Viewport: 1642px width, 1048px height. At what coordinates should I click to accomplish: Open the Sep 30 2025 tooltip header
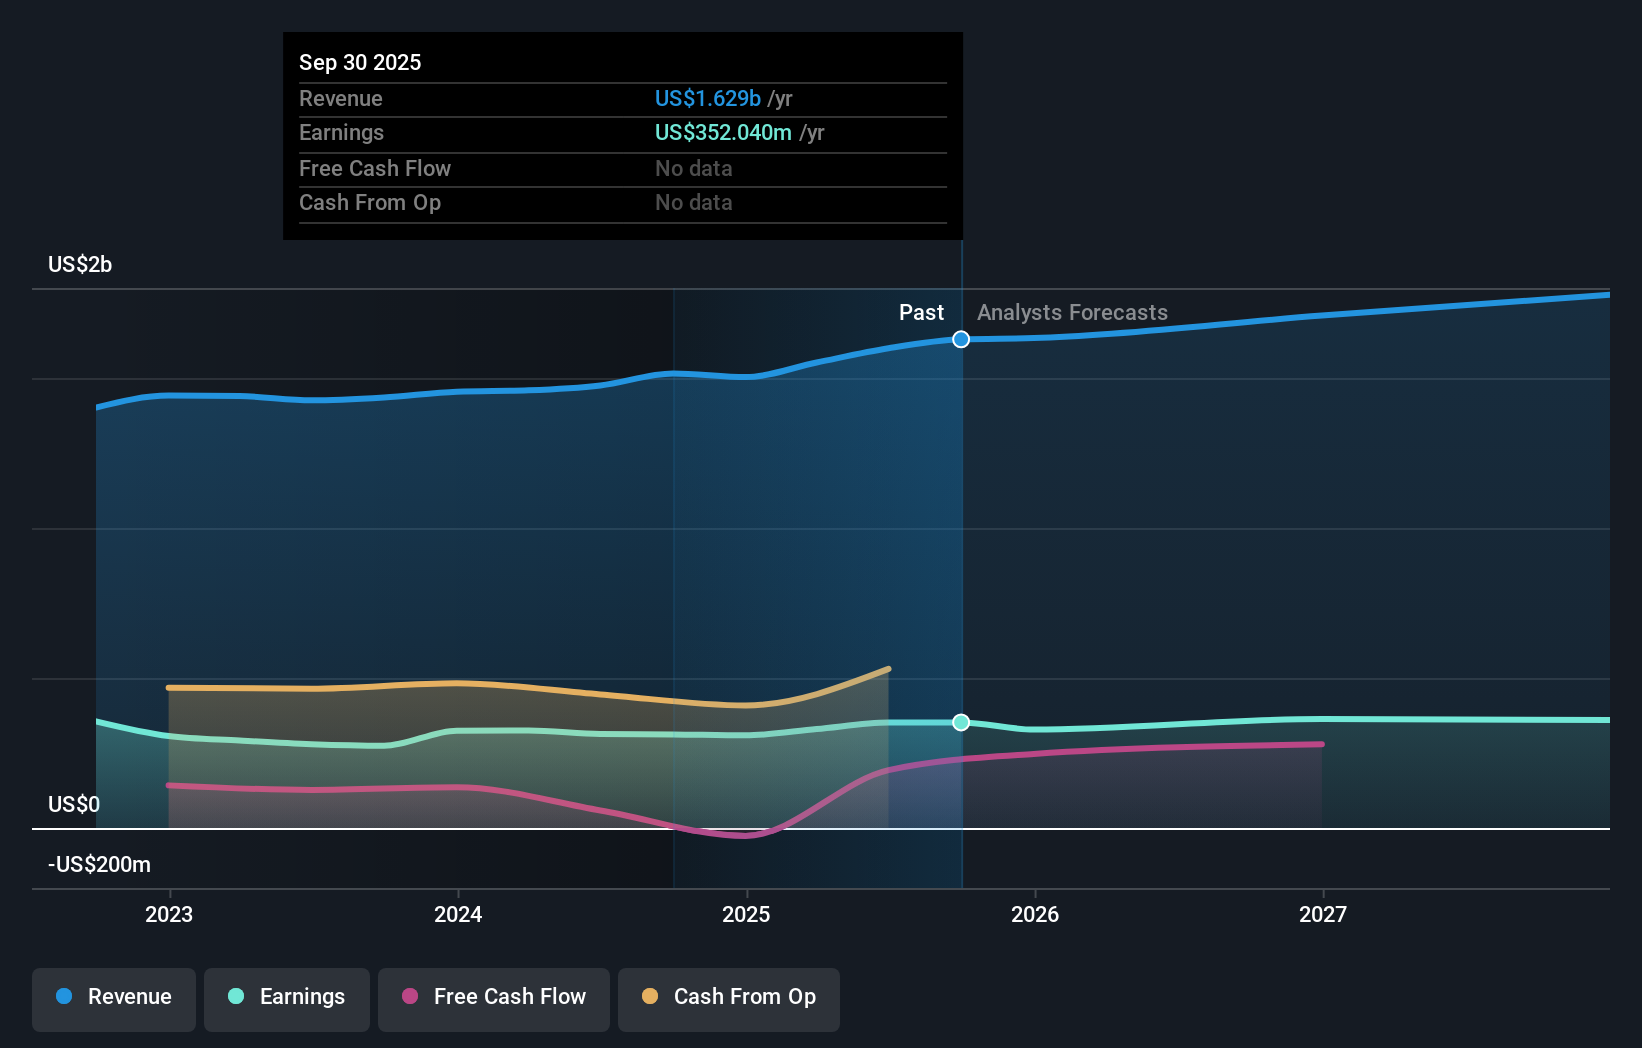pos(360,62)
